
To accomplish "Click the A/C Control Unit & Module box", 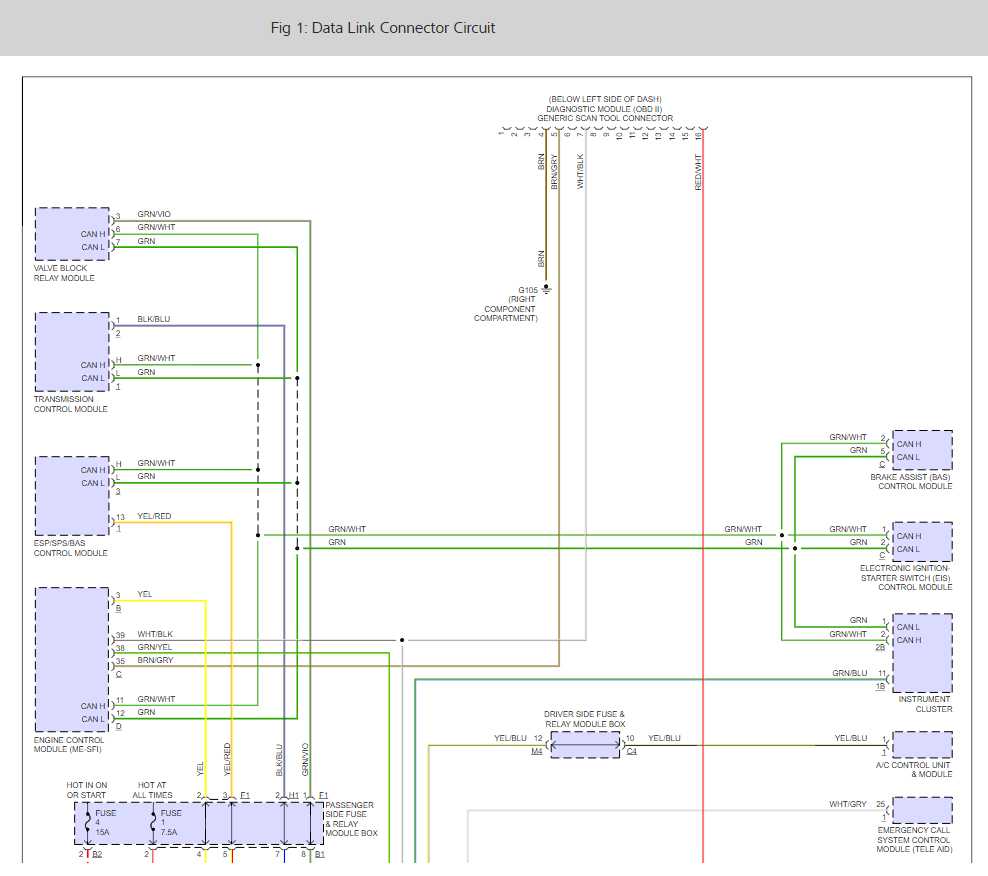I will [921, 744].
